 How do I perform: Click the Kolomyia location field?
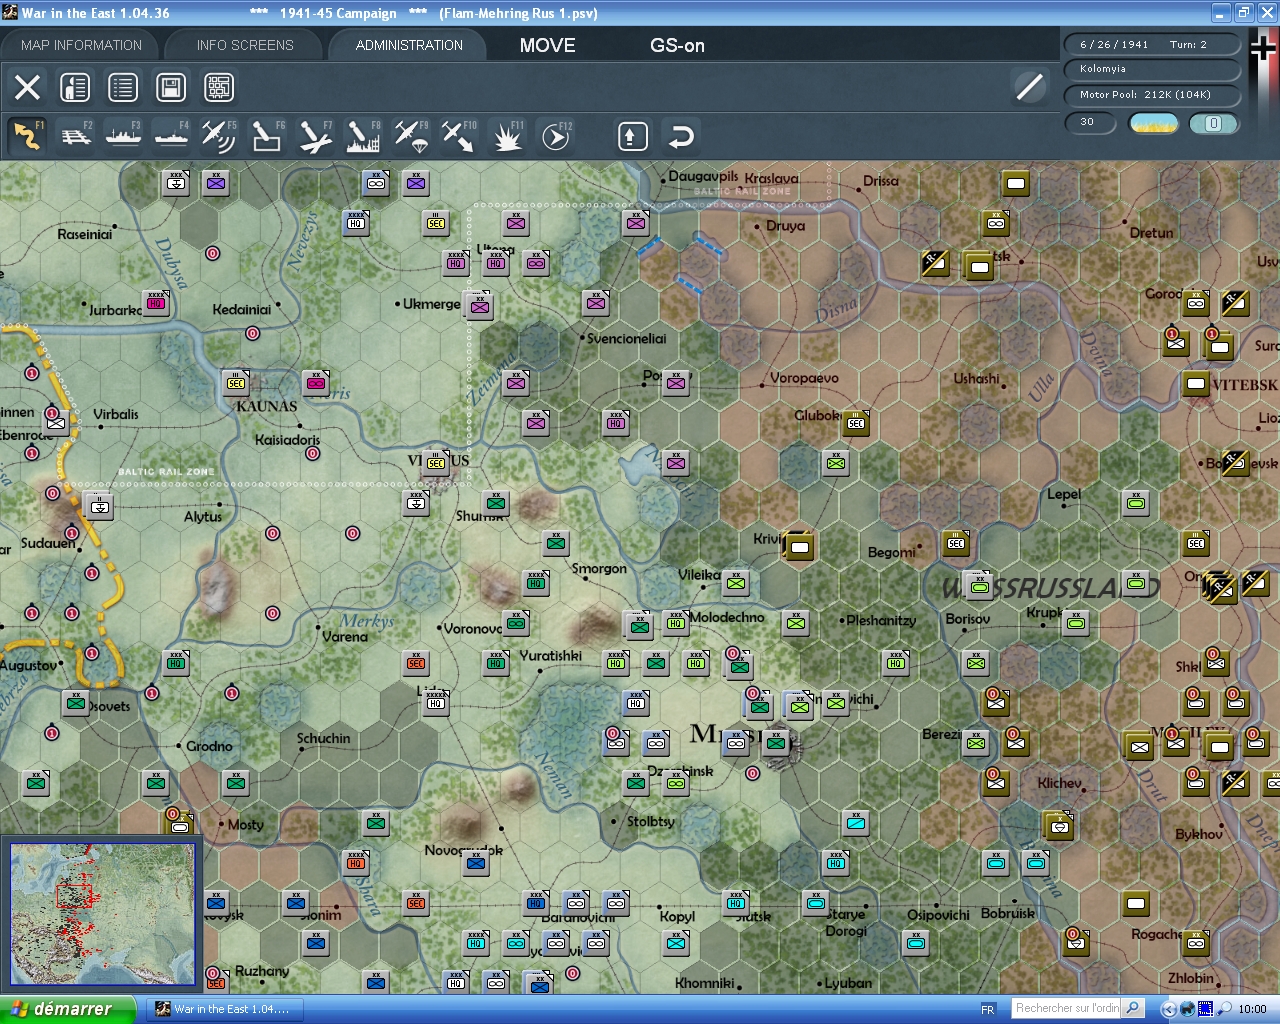tap(1152, 69)
